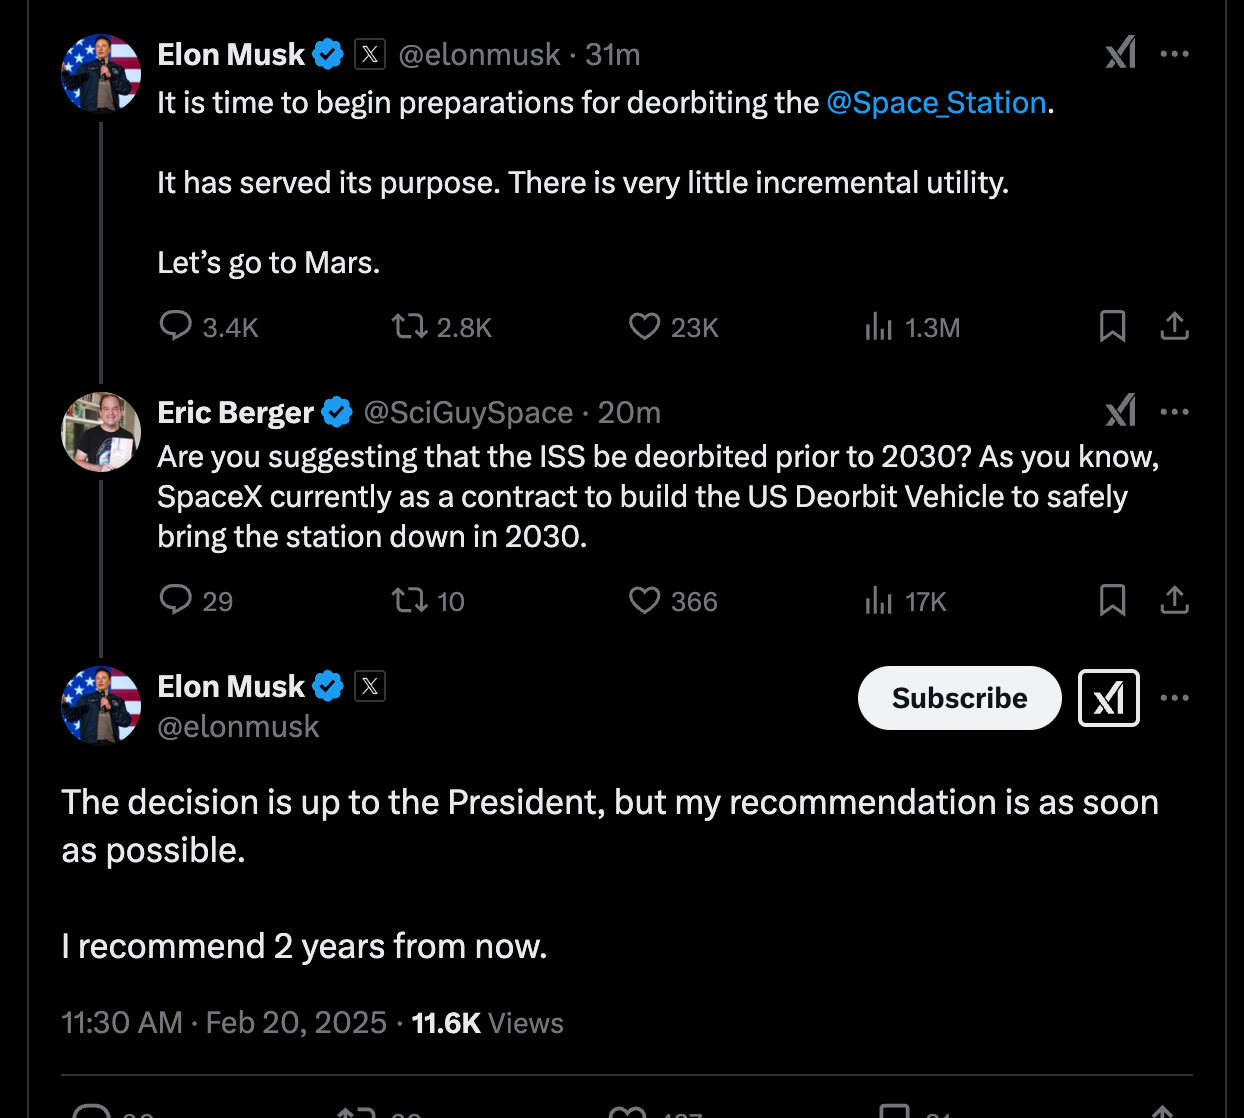Like Eric Berger's tweet
This screenshot has width=1244, height=1118.
pos(644,600)
